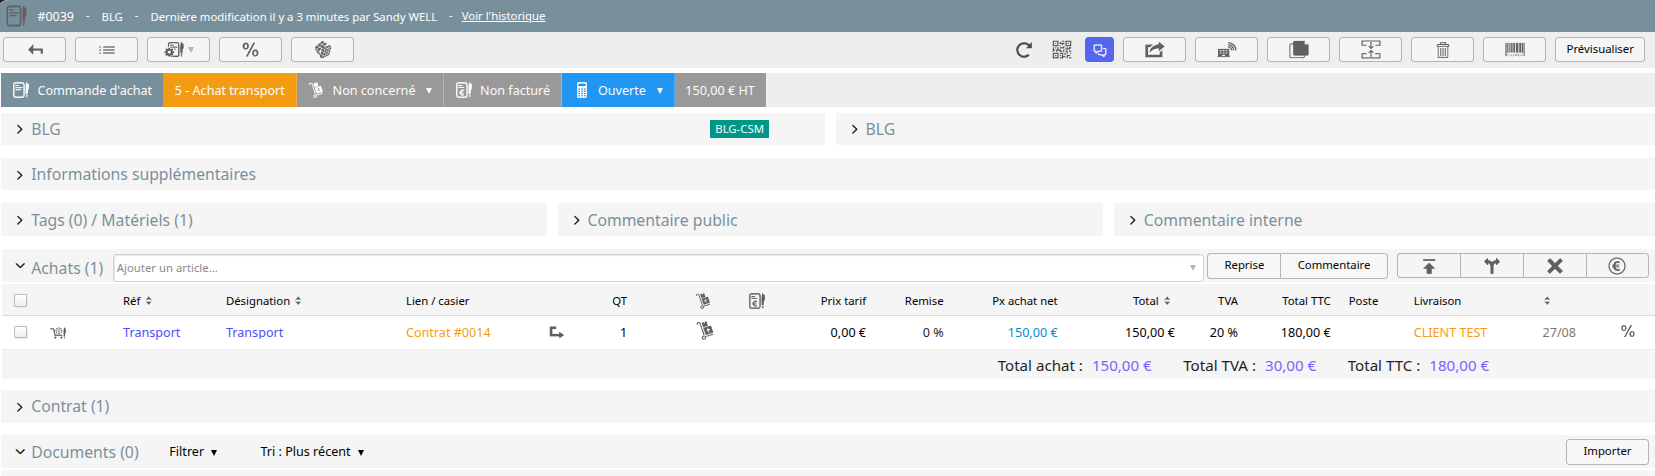This screenshot has width=1655, height=476.
Task: Open the Ouverte status dropdown
Action: coord(618,90)
